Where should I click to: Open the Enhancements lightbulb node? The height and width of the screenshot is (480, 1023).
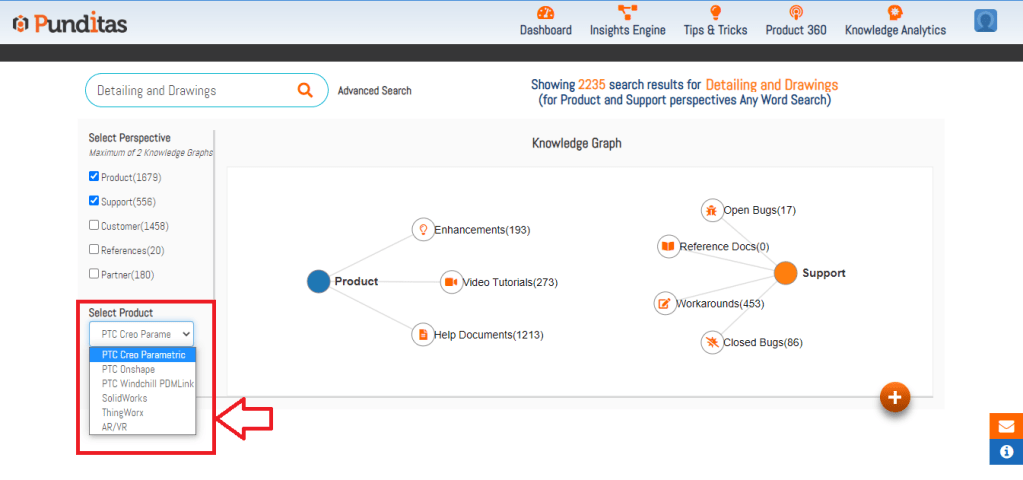click(423, 229)
